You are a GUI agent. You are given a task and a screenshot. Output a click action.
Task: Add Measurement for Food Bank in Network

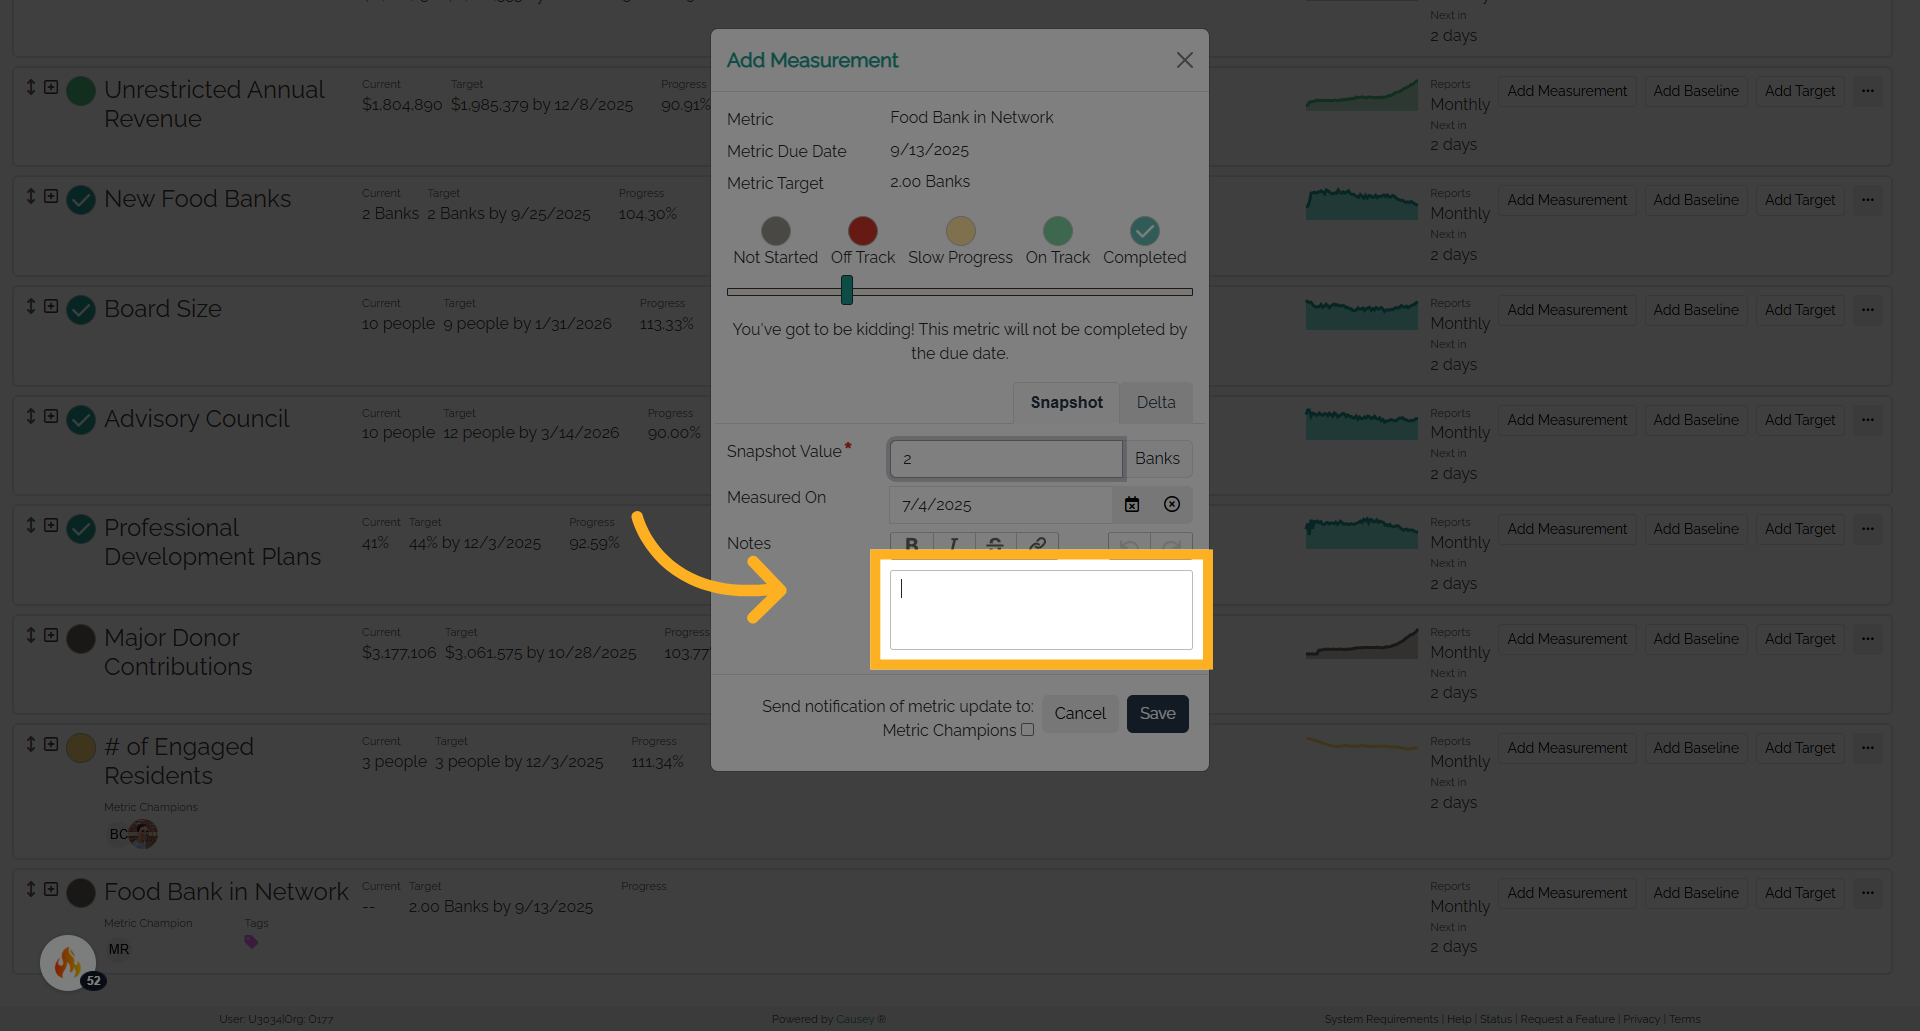point(1567,893)
